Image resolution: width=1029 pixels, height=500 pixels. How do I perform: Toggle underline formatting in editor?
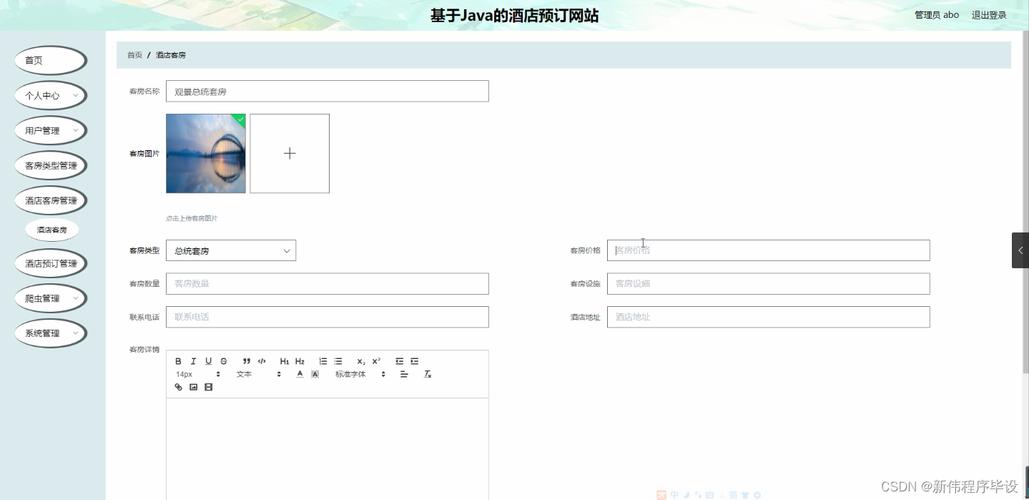pyautogui.click(x=209, y=361)
